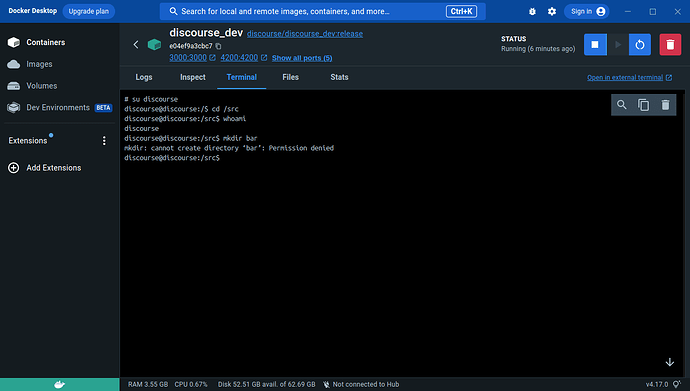The image size is (690, 391).
Task: Open the Volumes section
Action: (x=42, y=86)
